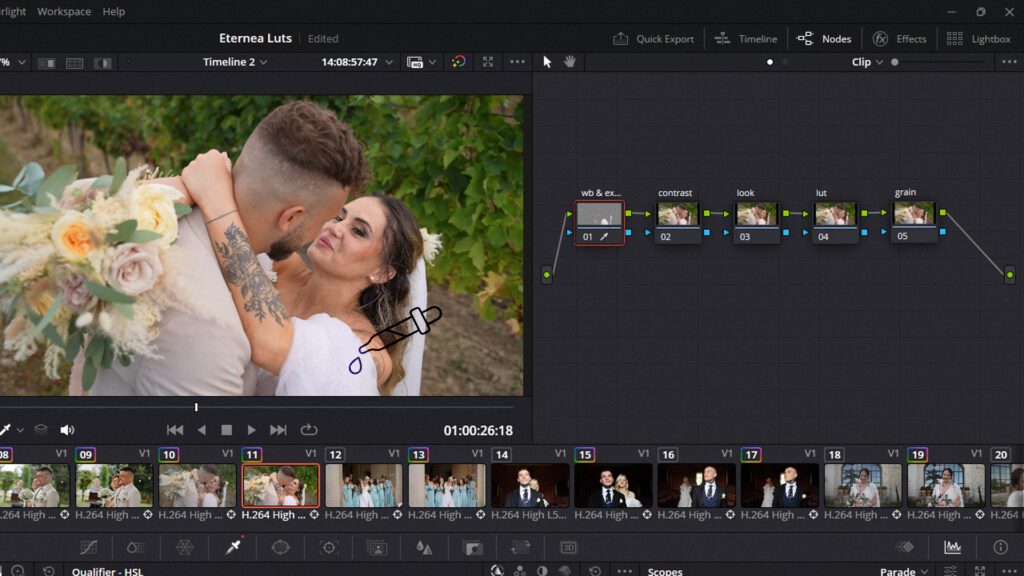Toggle the Lightbox view
This screenshot has width=1024, height=576.
[x=978, y=39]
